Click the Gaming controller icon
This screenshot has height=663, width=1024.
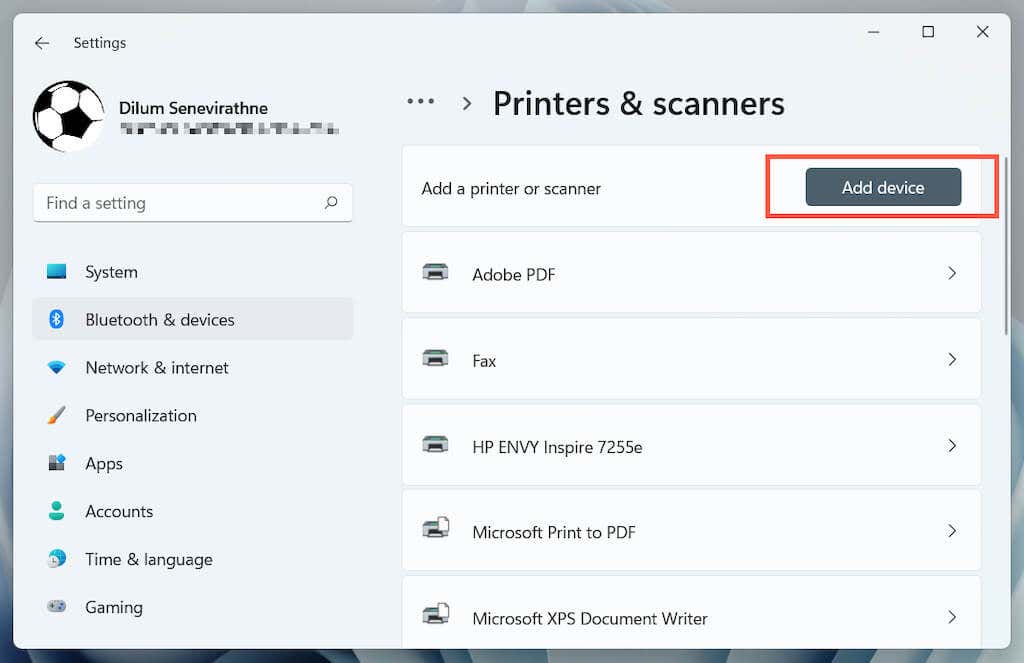click(x=56, y=606)
